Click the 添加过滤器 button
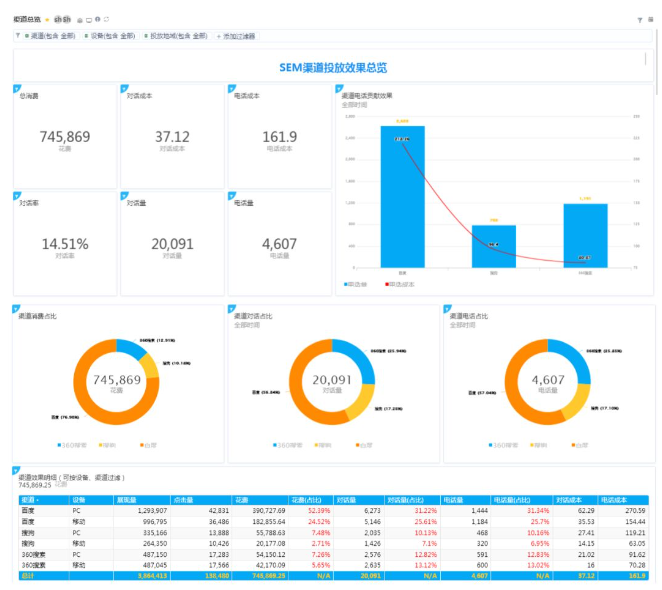The height and width of the screenshot is (590, 662). 237,36
